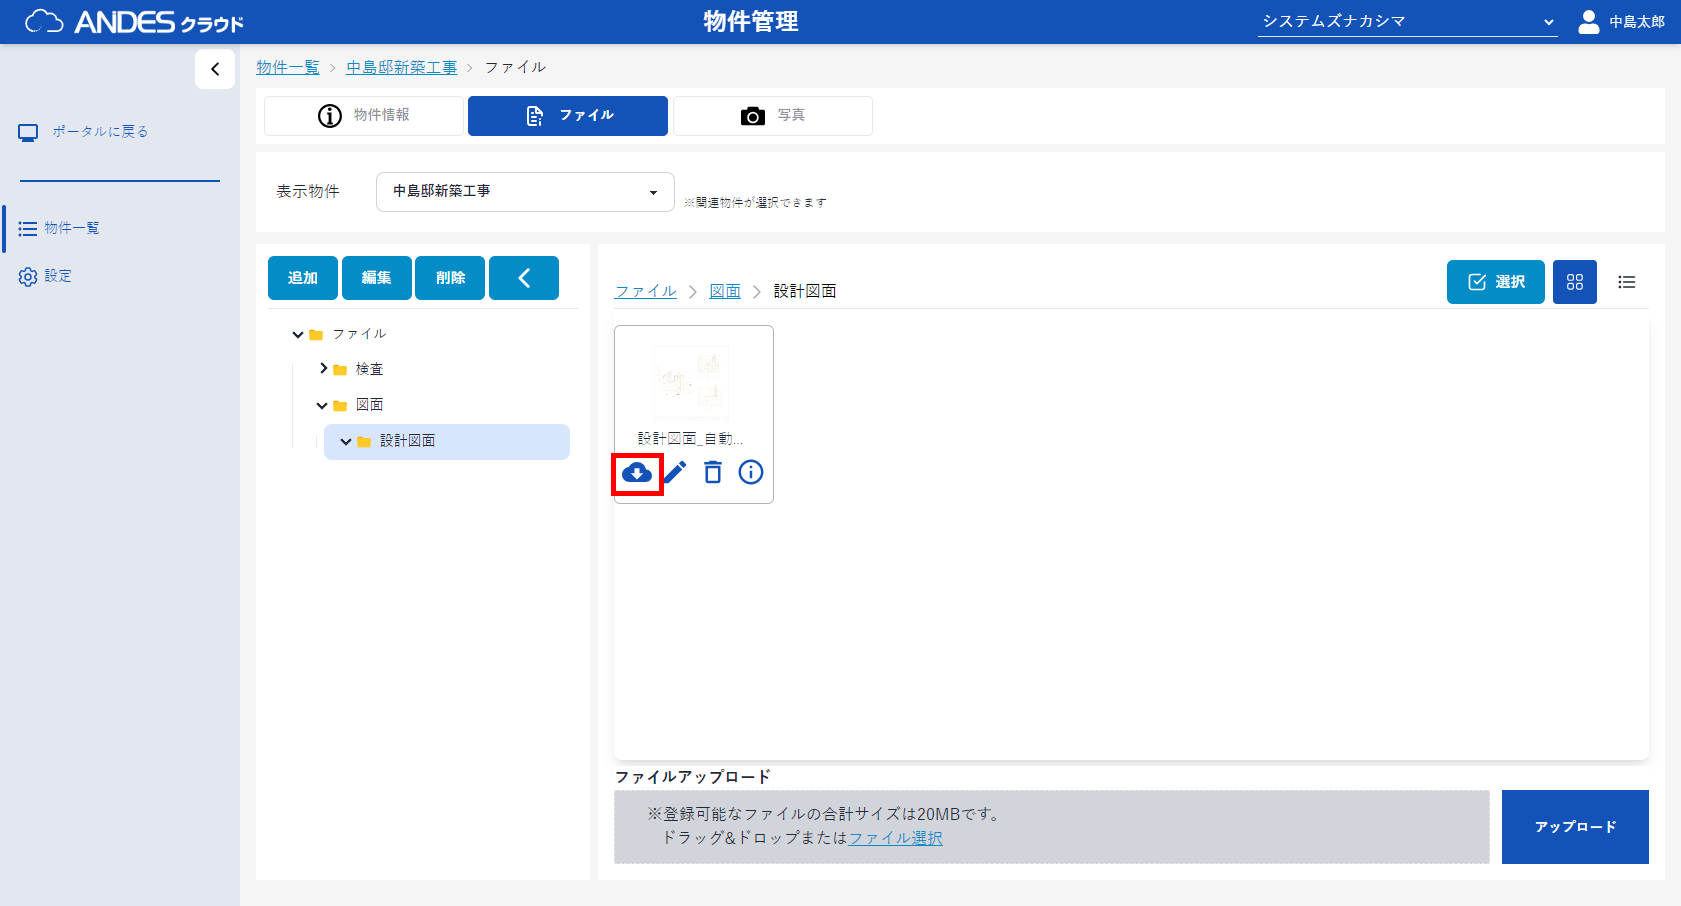Viewport: 1681px width, 906px height.
Task: Collapse the left sidebar with arrow button
Action: [x=215, y=69]
